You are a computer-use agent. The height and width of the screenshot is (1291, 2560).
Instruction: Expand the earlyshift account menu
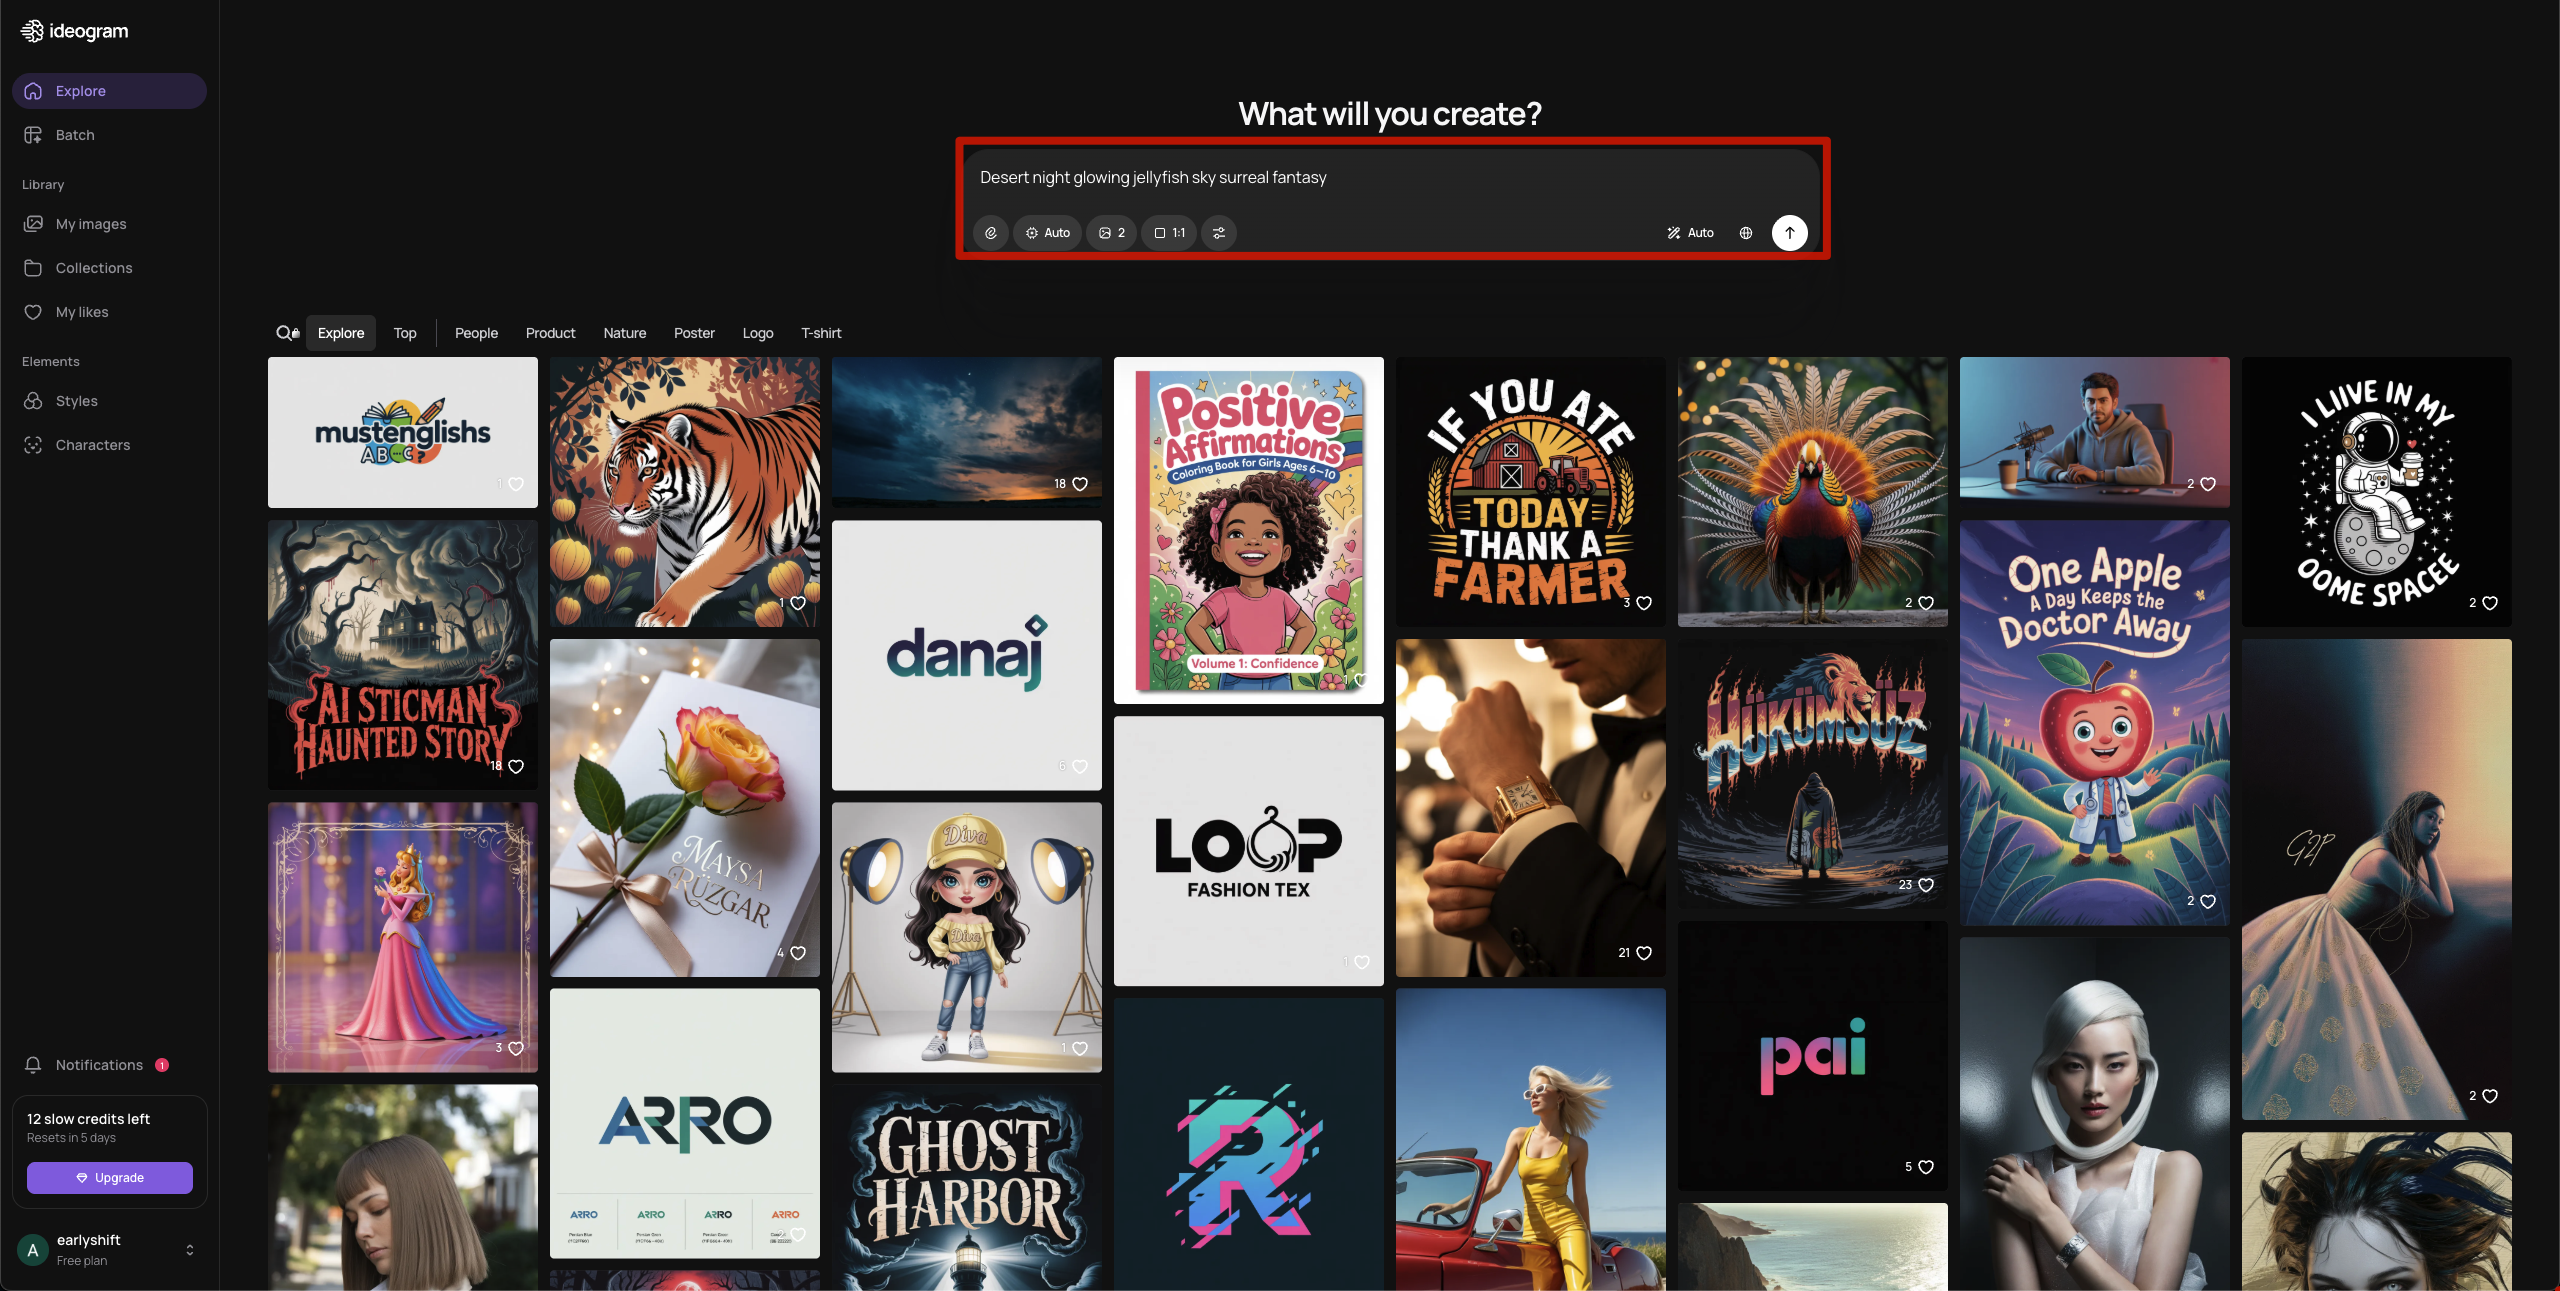190,1250
